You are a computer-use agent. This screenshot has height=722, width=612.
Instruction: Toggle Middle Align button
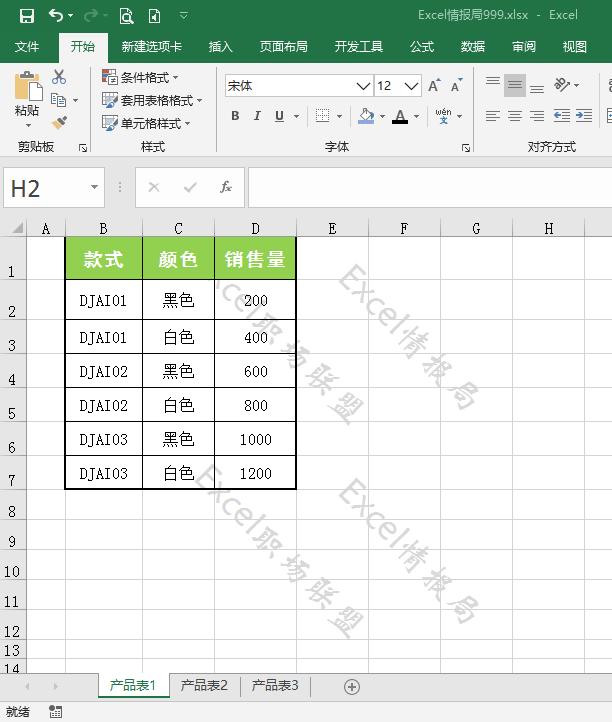tap(515, 85)
